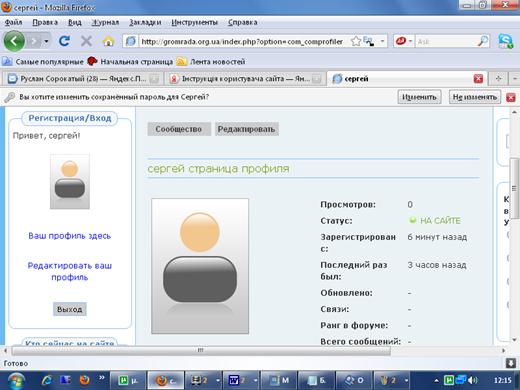Image resolution: width=520 pixels, height=390 pixels.
Task: Click the horizontal page scrollbar
Action: 201,350
